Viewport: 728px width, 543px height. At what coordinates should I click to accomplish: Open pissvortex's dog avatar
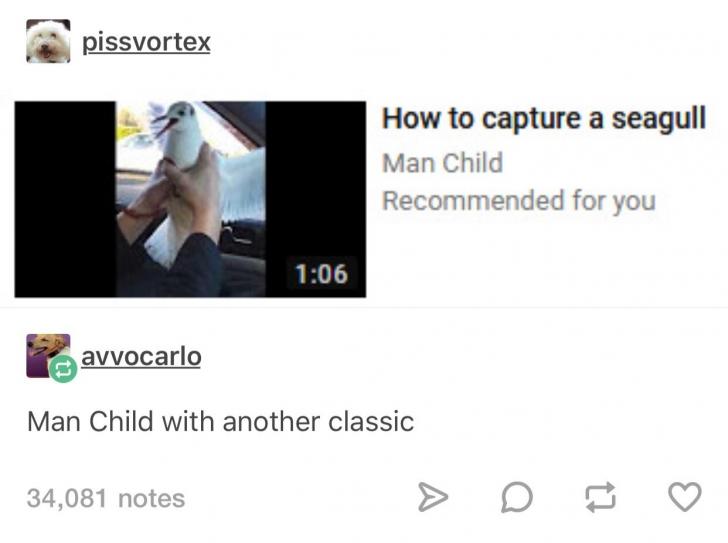pos(48,41)
